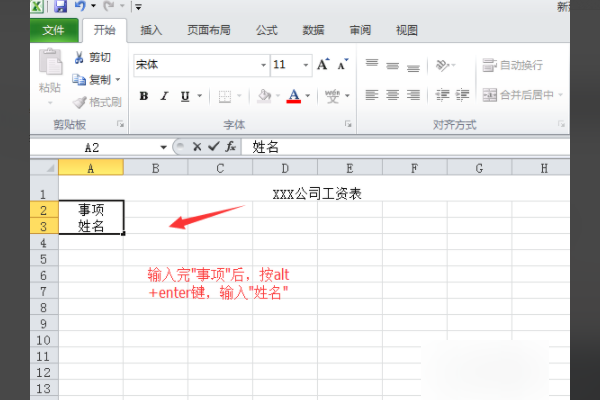Click the name box showing A2
This screenshot has width=600, height=400.
click(93, 147)
